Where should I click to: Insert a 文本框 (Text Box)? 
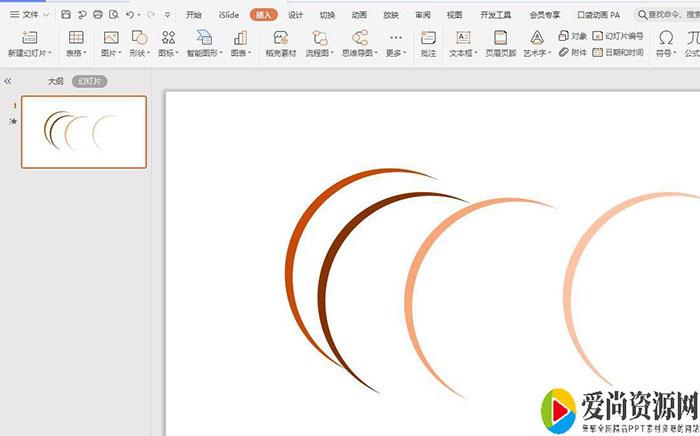pyautogui.click(x=463, y=38)
